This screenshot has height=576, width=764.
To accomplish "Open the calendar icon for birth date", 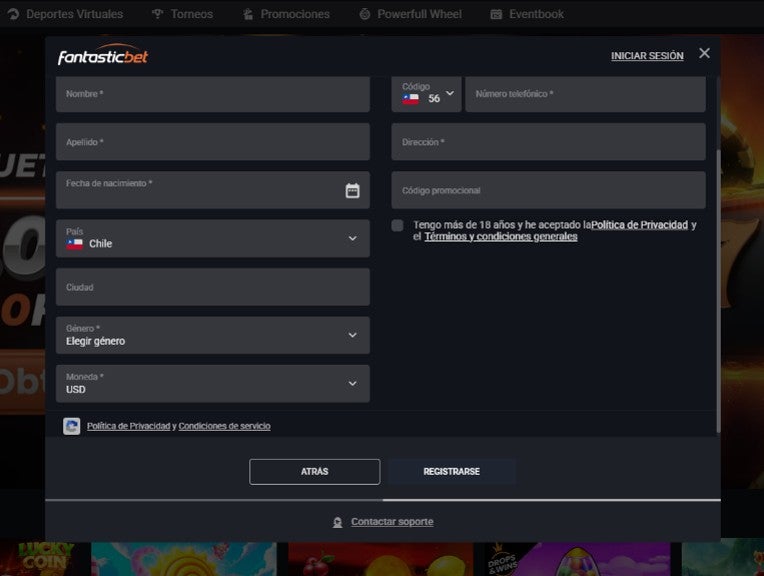I will [x=352, y=191].
